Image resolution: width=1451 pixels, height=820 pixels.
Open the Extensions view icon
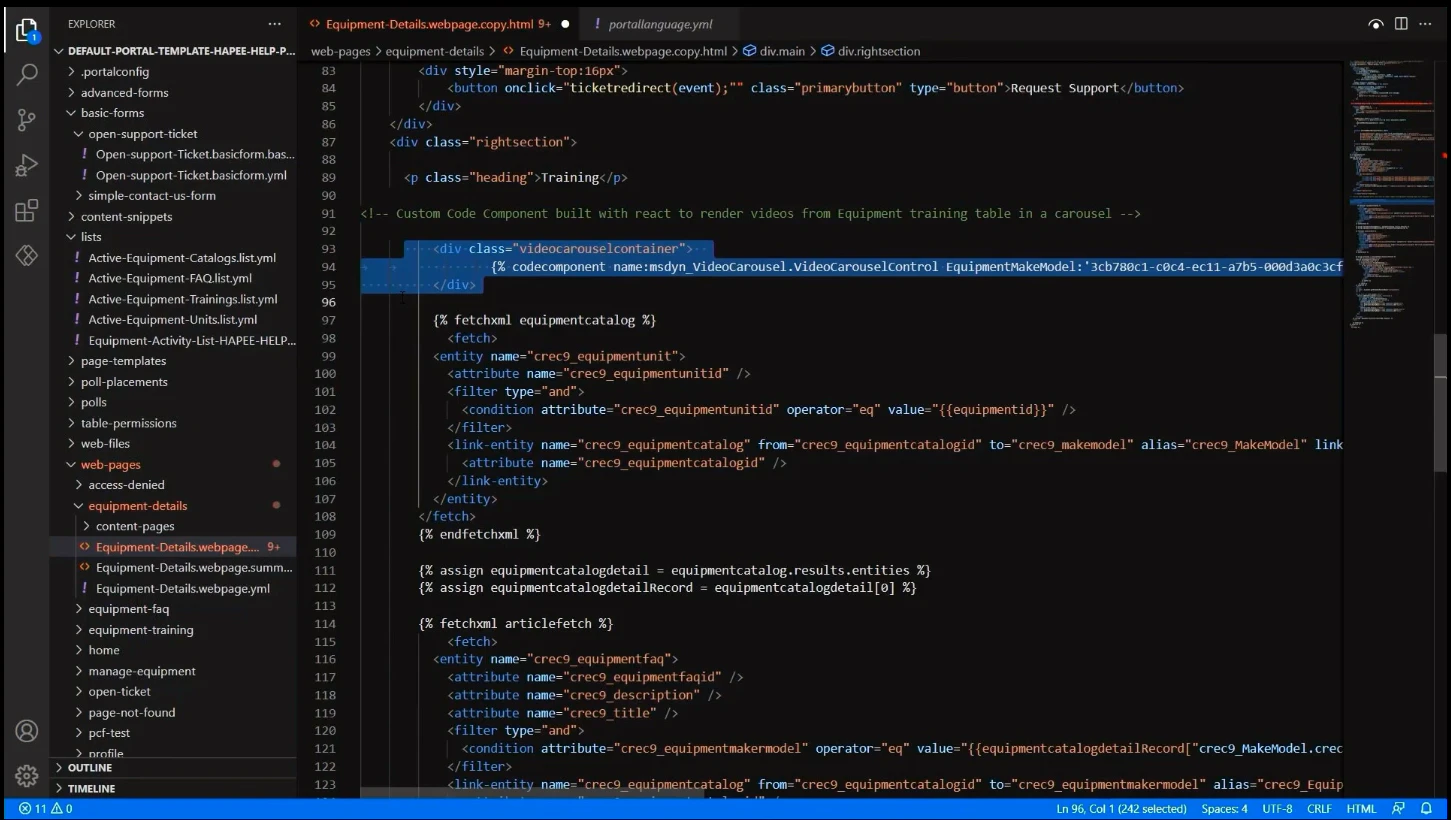pos(27,211)
